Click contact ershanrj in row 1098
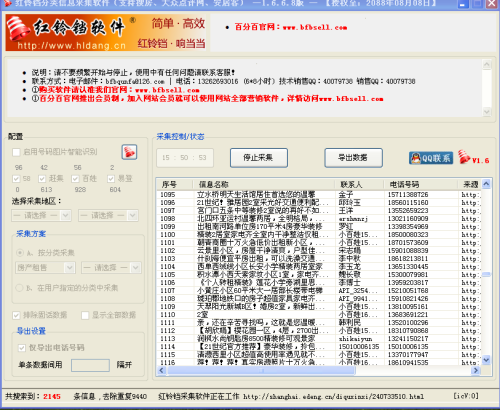 point(353,219)
